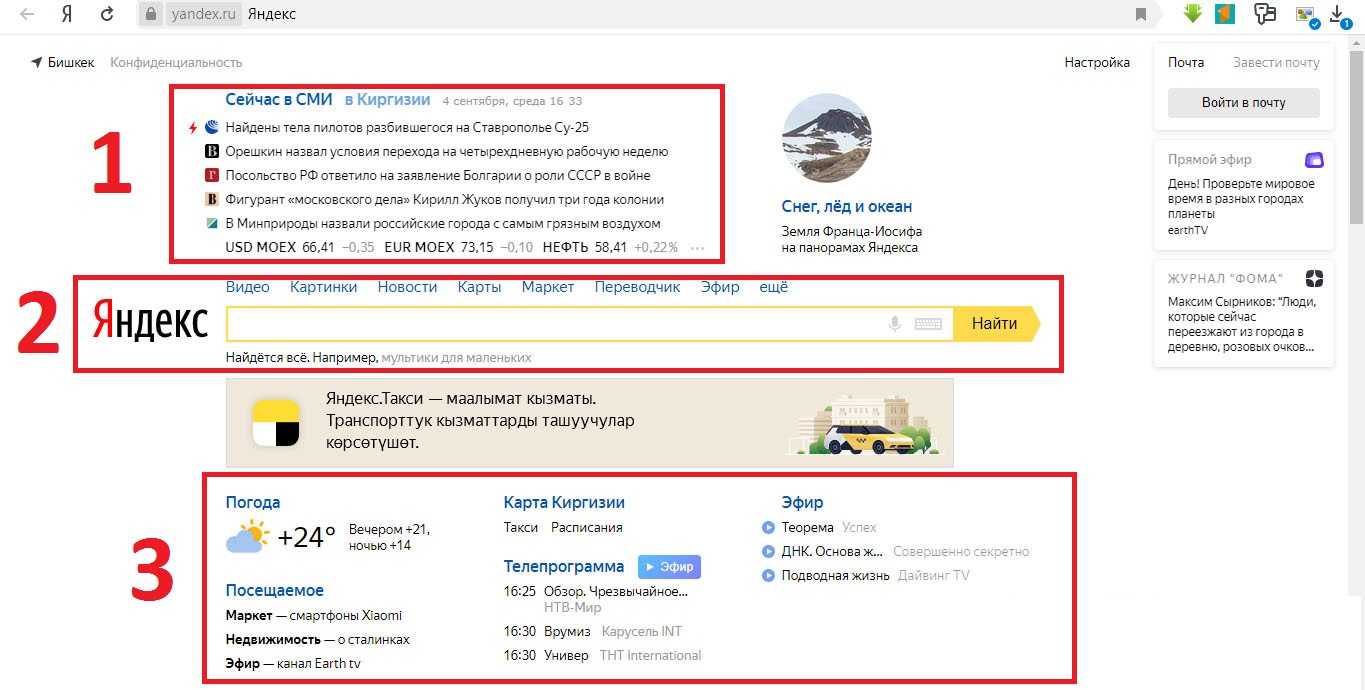The width and height of the screenshot is (1365, 690).
Task: Click the weather sun and cloud icon
Action: [x=248, y=537]
